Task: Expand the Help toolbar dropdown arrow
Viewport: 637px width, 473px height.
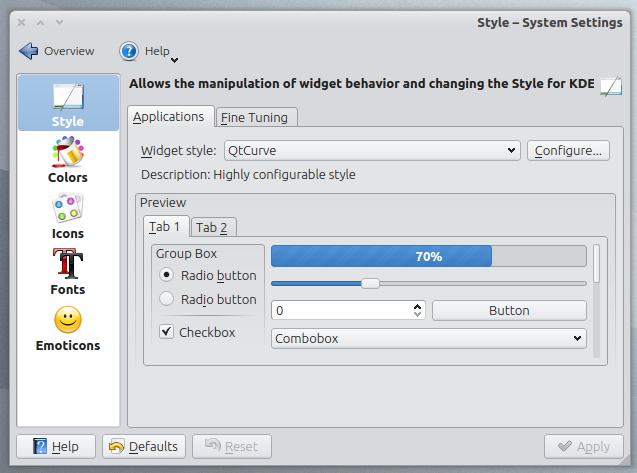Action: click(x=174, y=61)
